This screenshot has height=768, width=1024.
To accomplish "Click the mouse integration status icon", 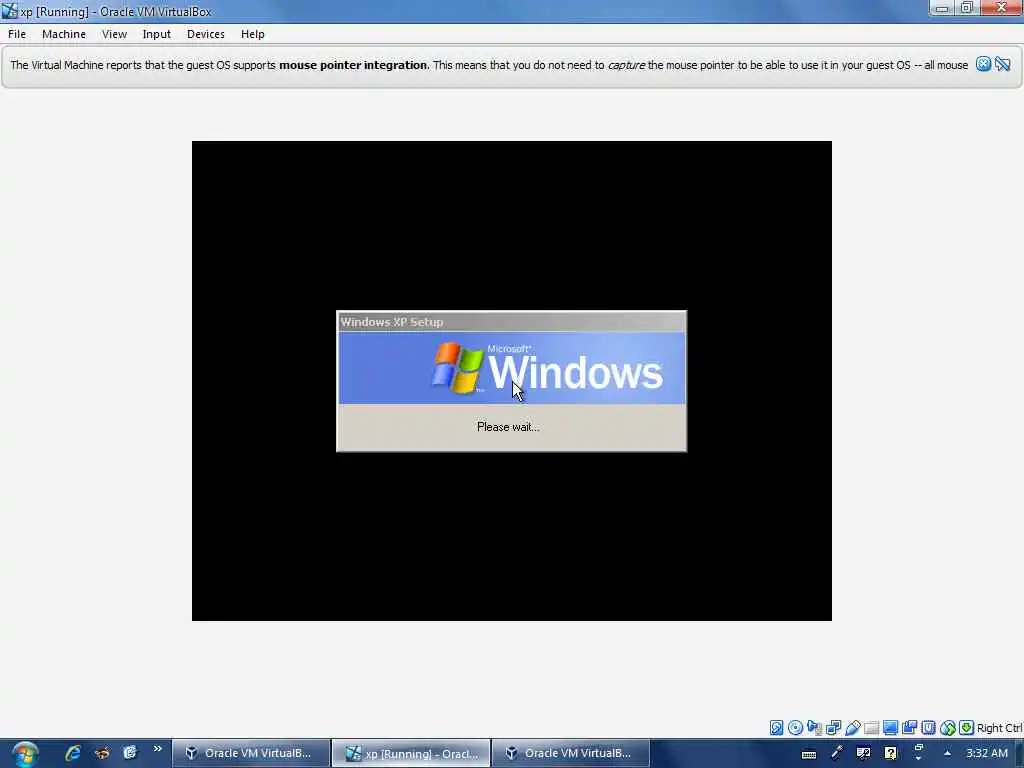I will (948, 728).
